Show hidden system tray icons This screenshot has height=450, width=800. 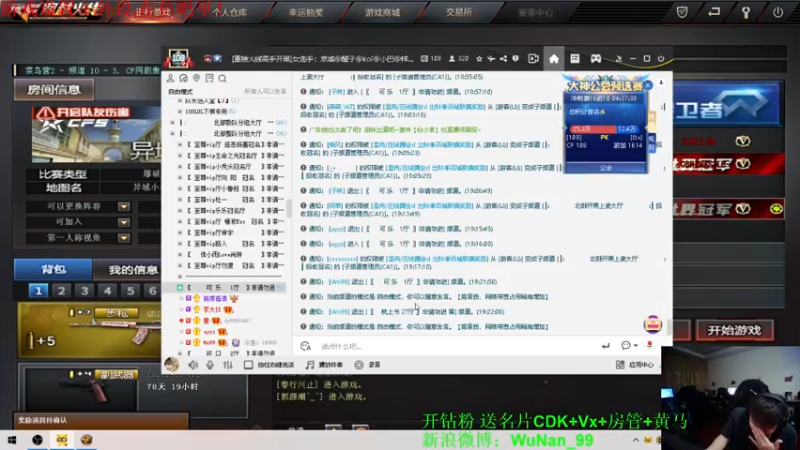tap(636, 440)
